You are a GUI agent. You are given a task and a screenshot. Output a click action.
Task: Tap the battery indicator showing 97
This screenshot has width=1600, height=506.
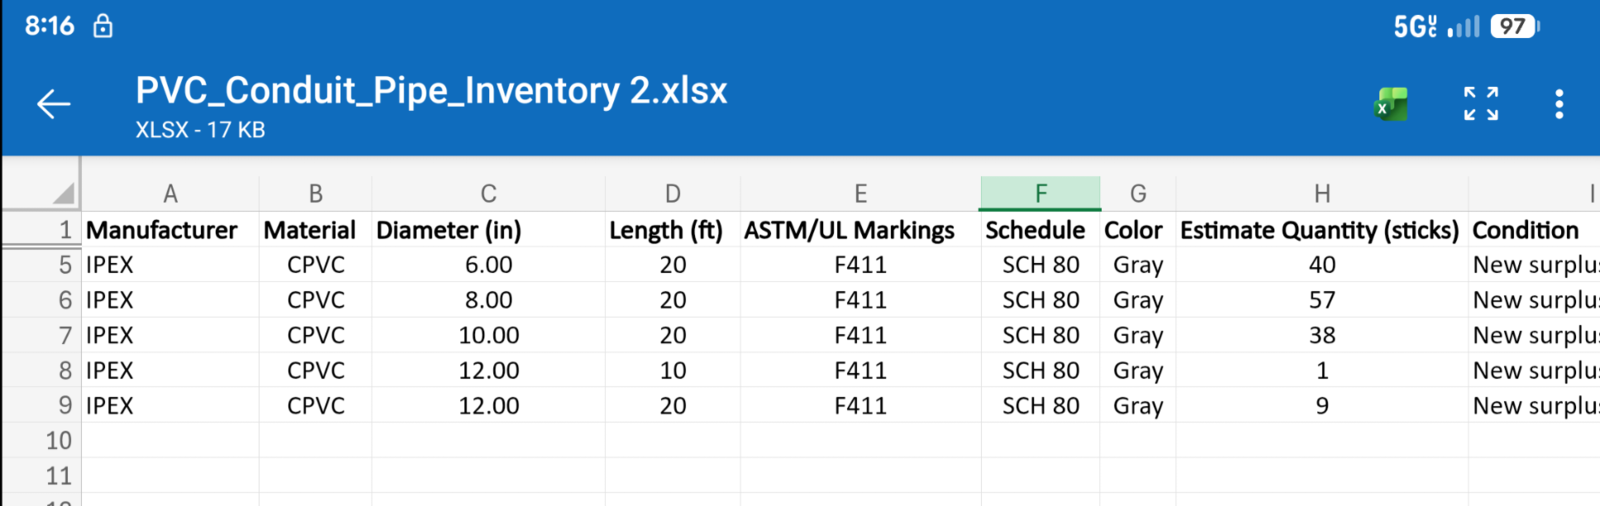[1514, 26]
